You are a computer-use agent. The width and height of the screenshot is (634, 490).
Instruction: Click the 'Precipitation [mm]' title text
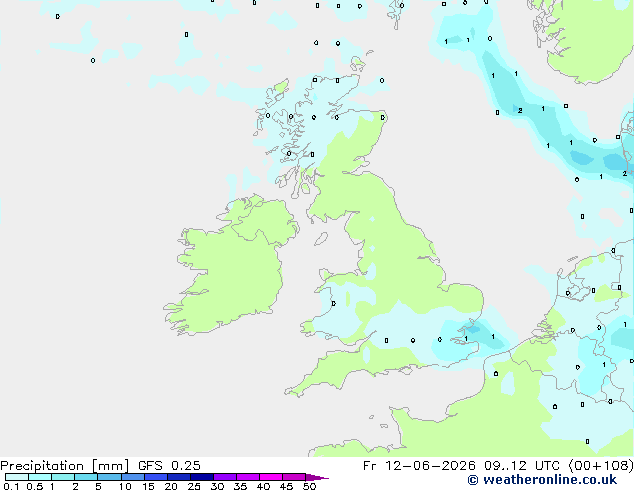[x=64, y=466]
